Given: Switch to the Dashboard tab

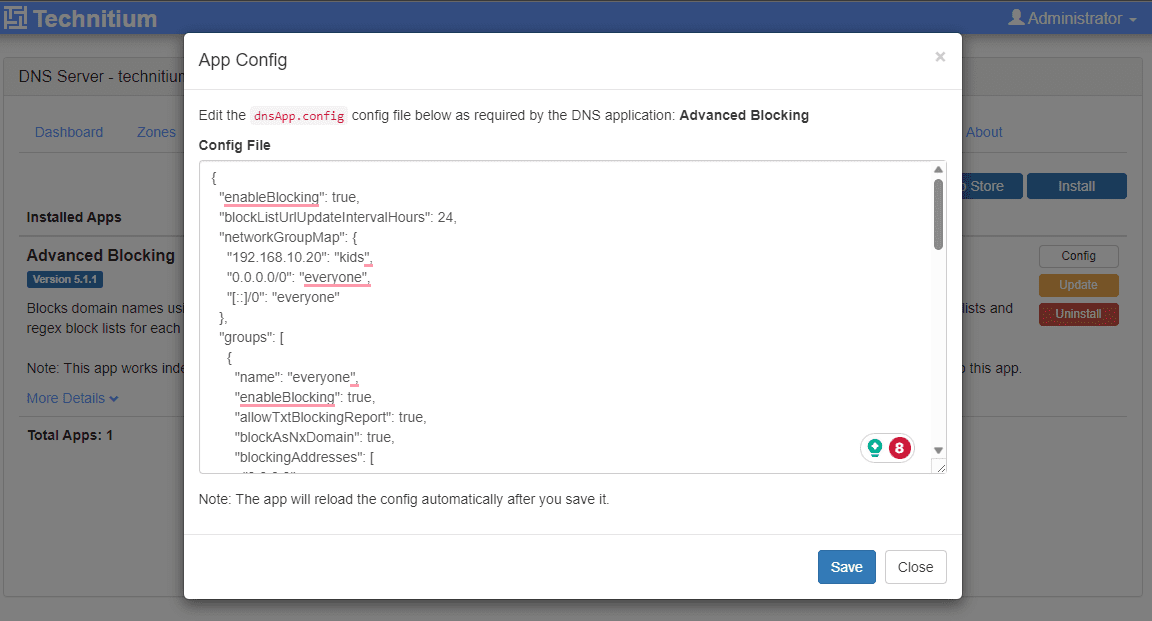Looking at the screenshot, I should (69, 132).
